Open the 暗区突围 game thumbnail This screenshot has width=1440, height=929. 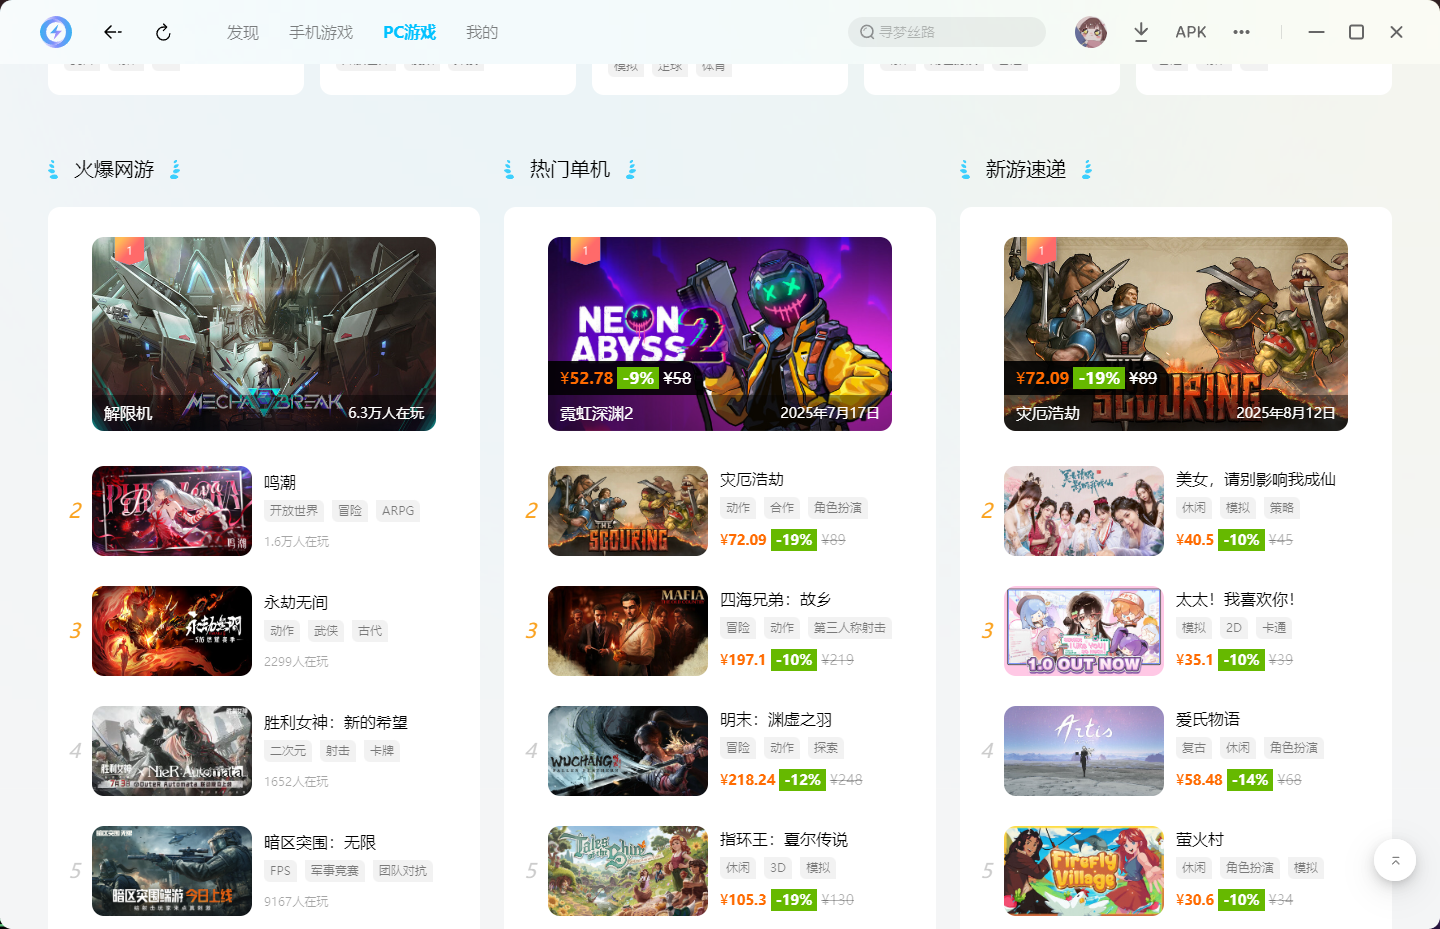click(x=172, y=871)
